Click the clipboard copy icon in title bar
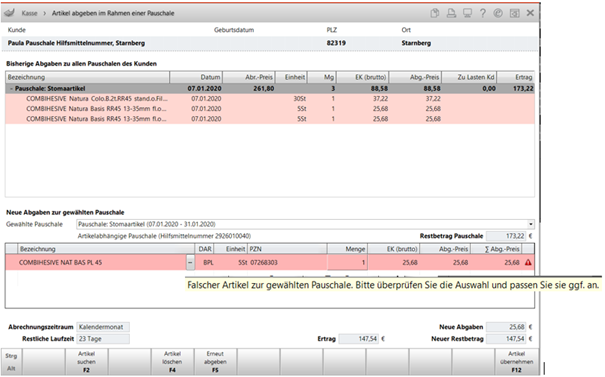 pos(435,13)
